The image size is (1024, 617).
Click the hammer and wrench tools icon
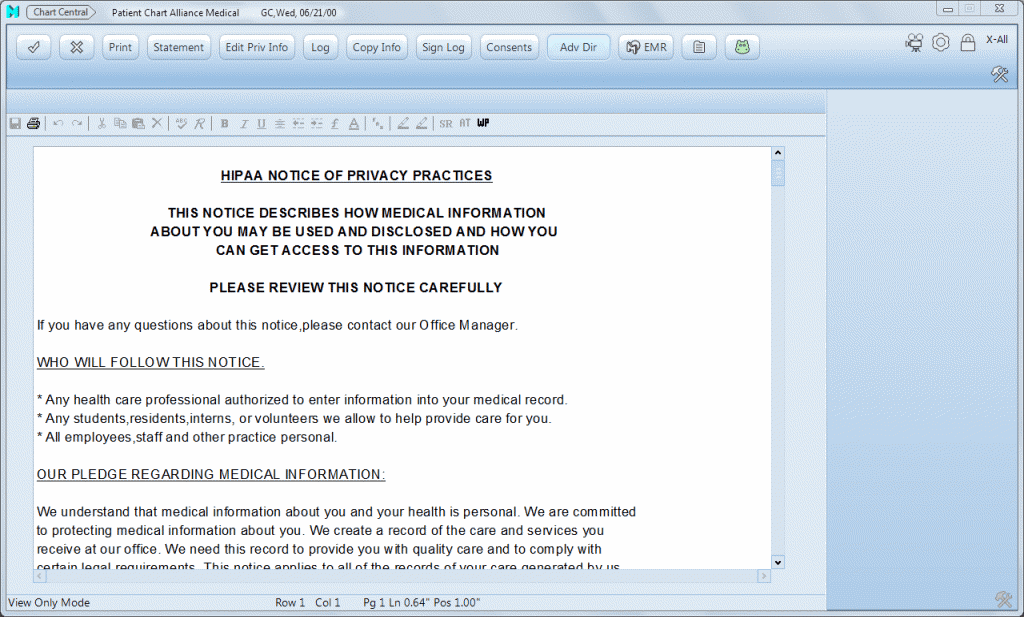[999, 74]
